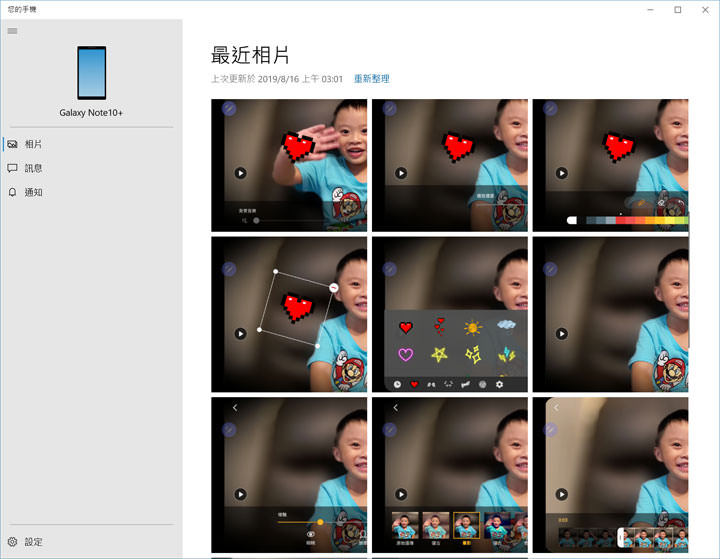Click the pink outlined heart sticker
The image size is (720, 559).
click(405, 354)
